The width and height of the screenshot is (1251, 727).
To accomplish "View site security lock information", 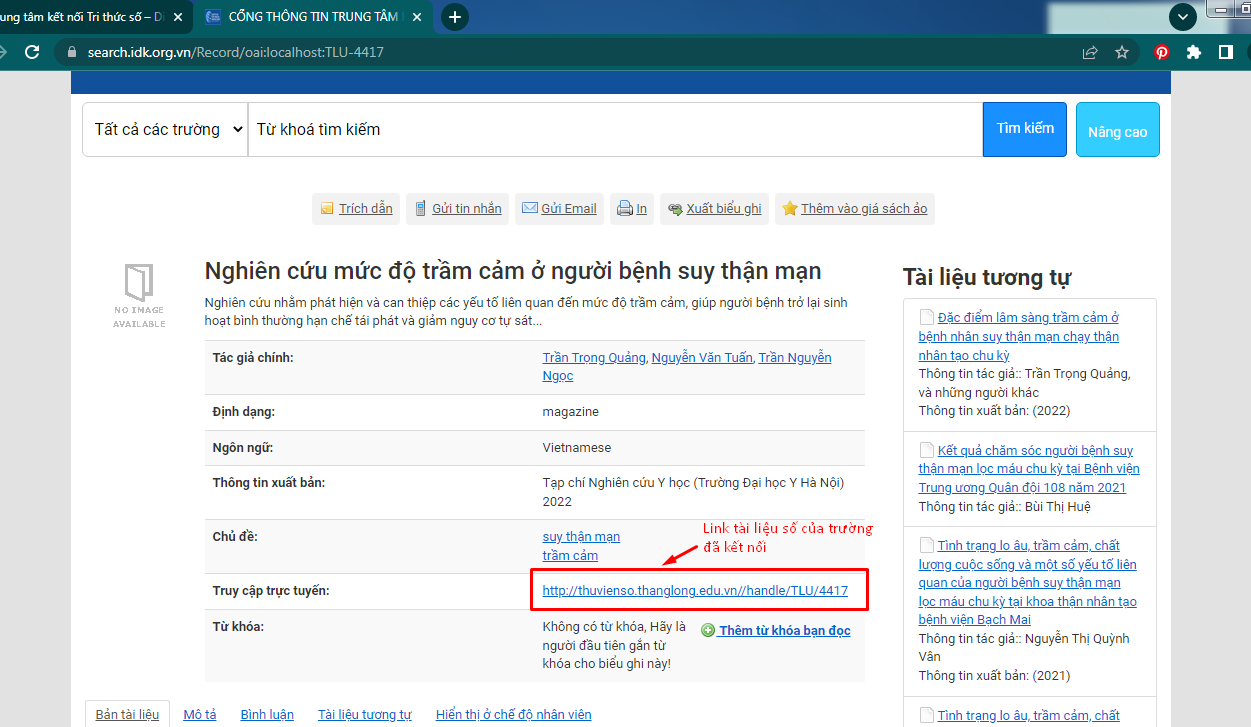I will 70,52.
